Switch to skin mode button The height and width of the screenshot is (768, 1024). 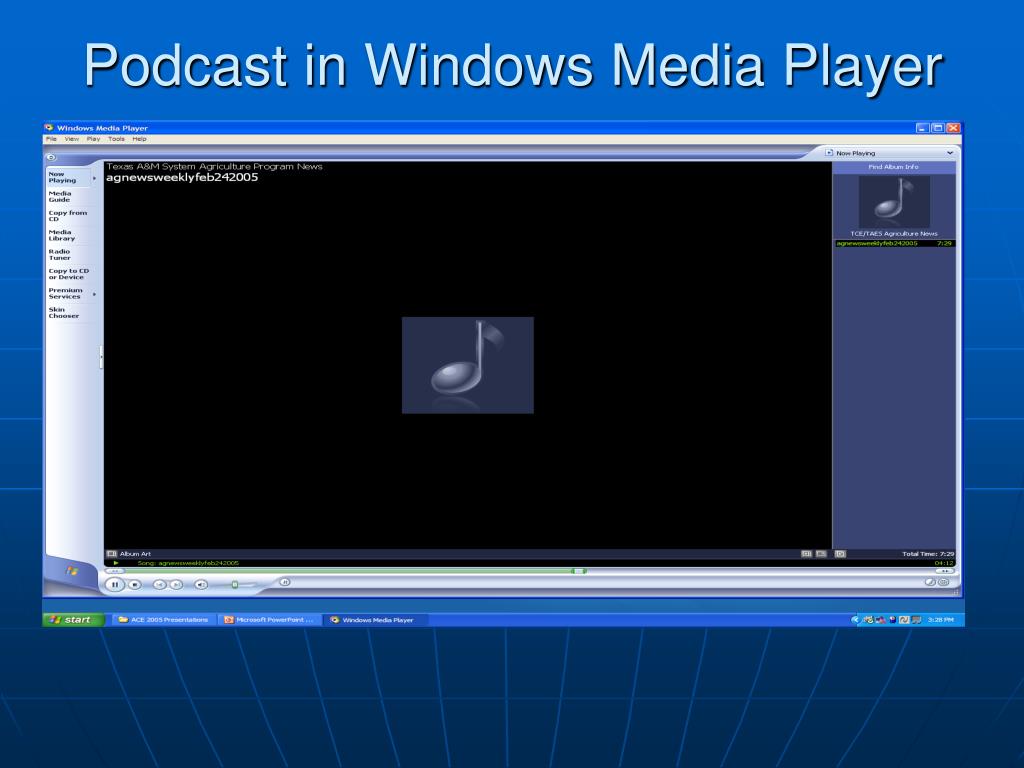point(944,582)
